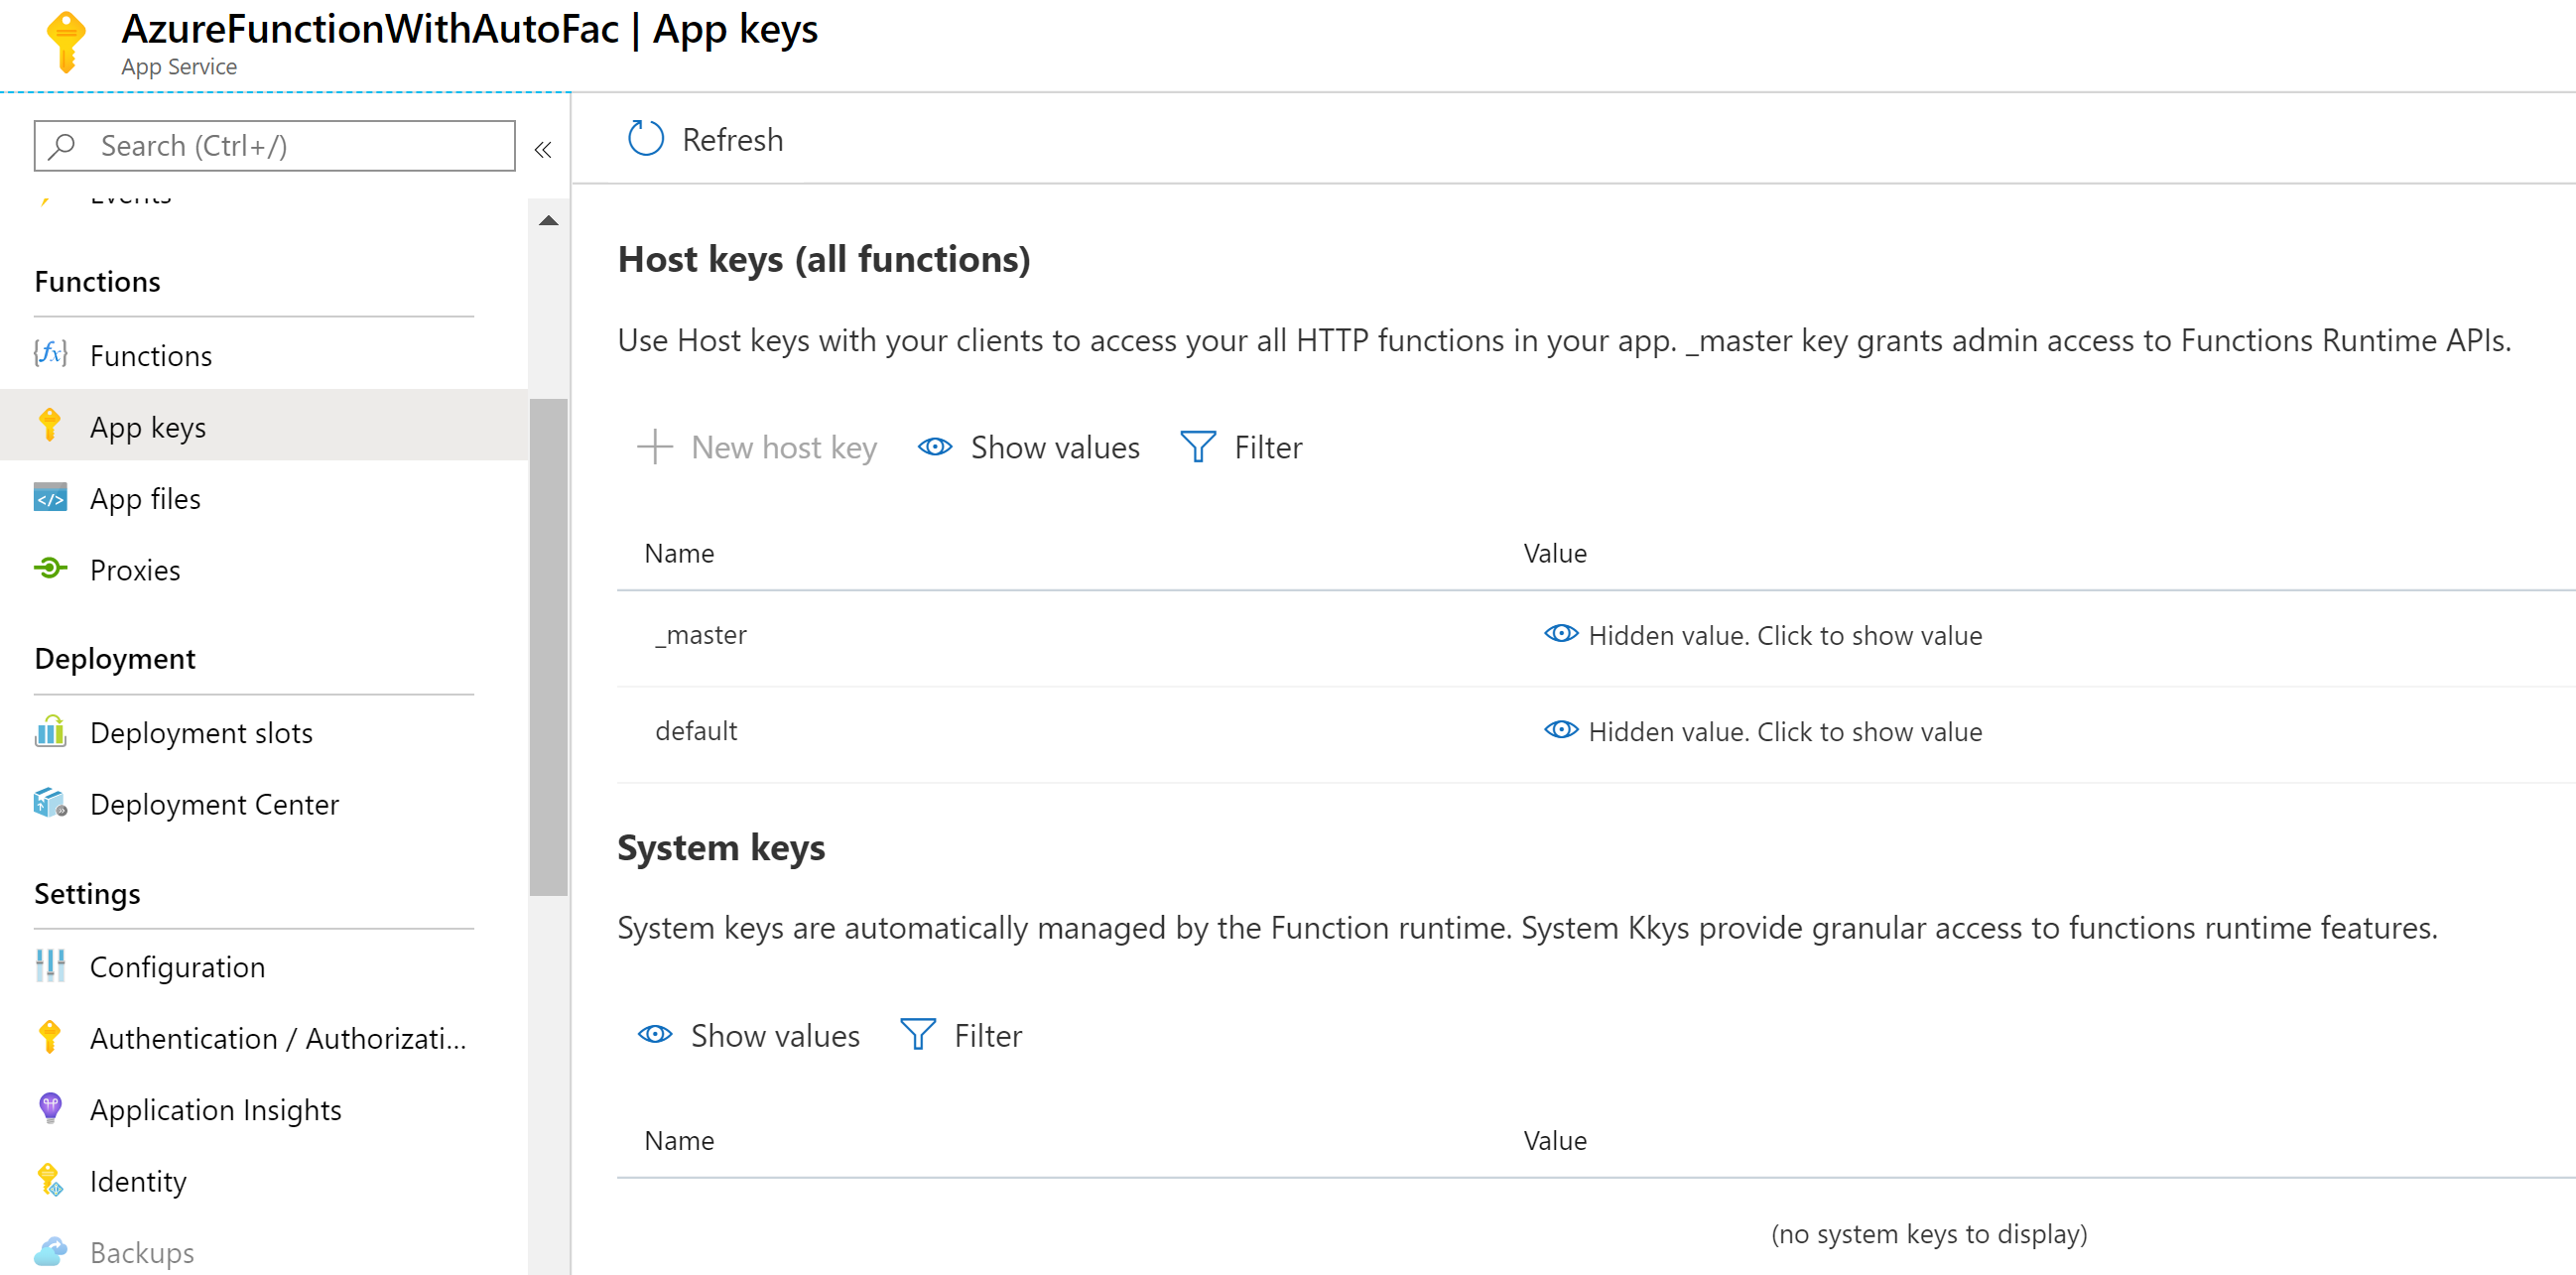2576x1275 pixels.
Task: Click the Application Insights lightbulb icon
Action: click(x=50, y=1108)
